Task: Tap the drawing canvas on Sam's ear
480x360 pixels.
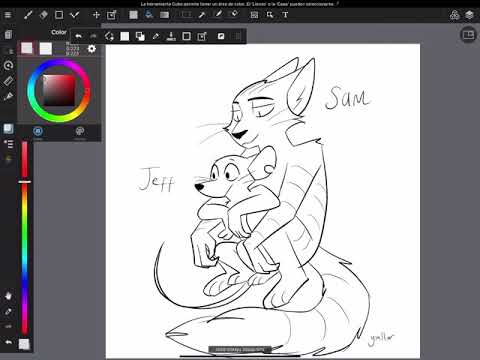Action: 302,88
